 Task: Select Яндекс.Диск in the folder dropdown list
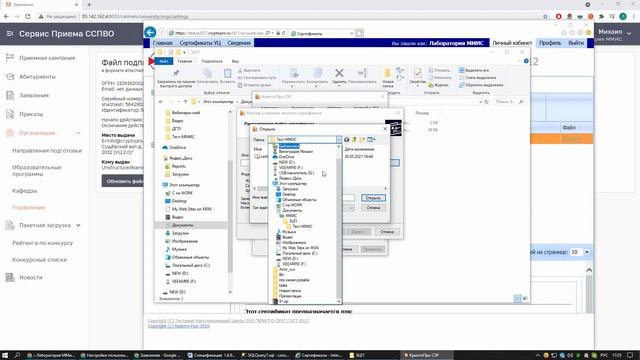tap(290, 178)
